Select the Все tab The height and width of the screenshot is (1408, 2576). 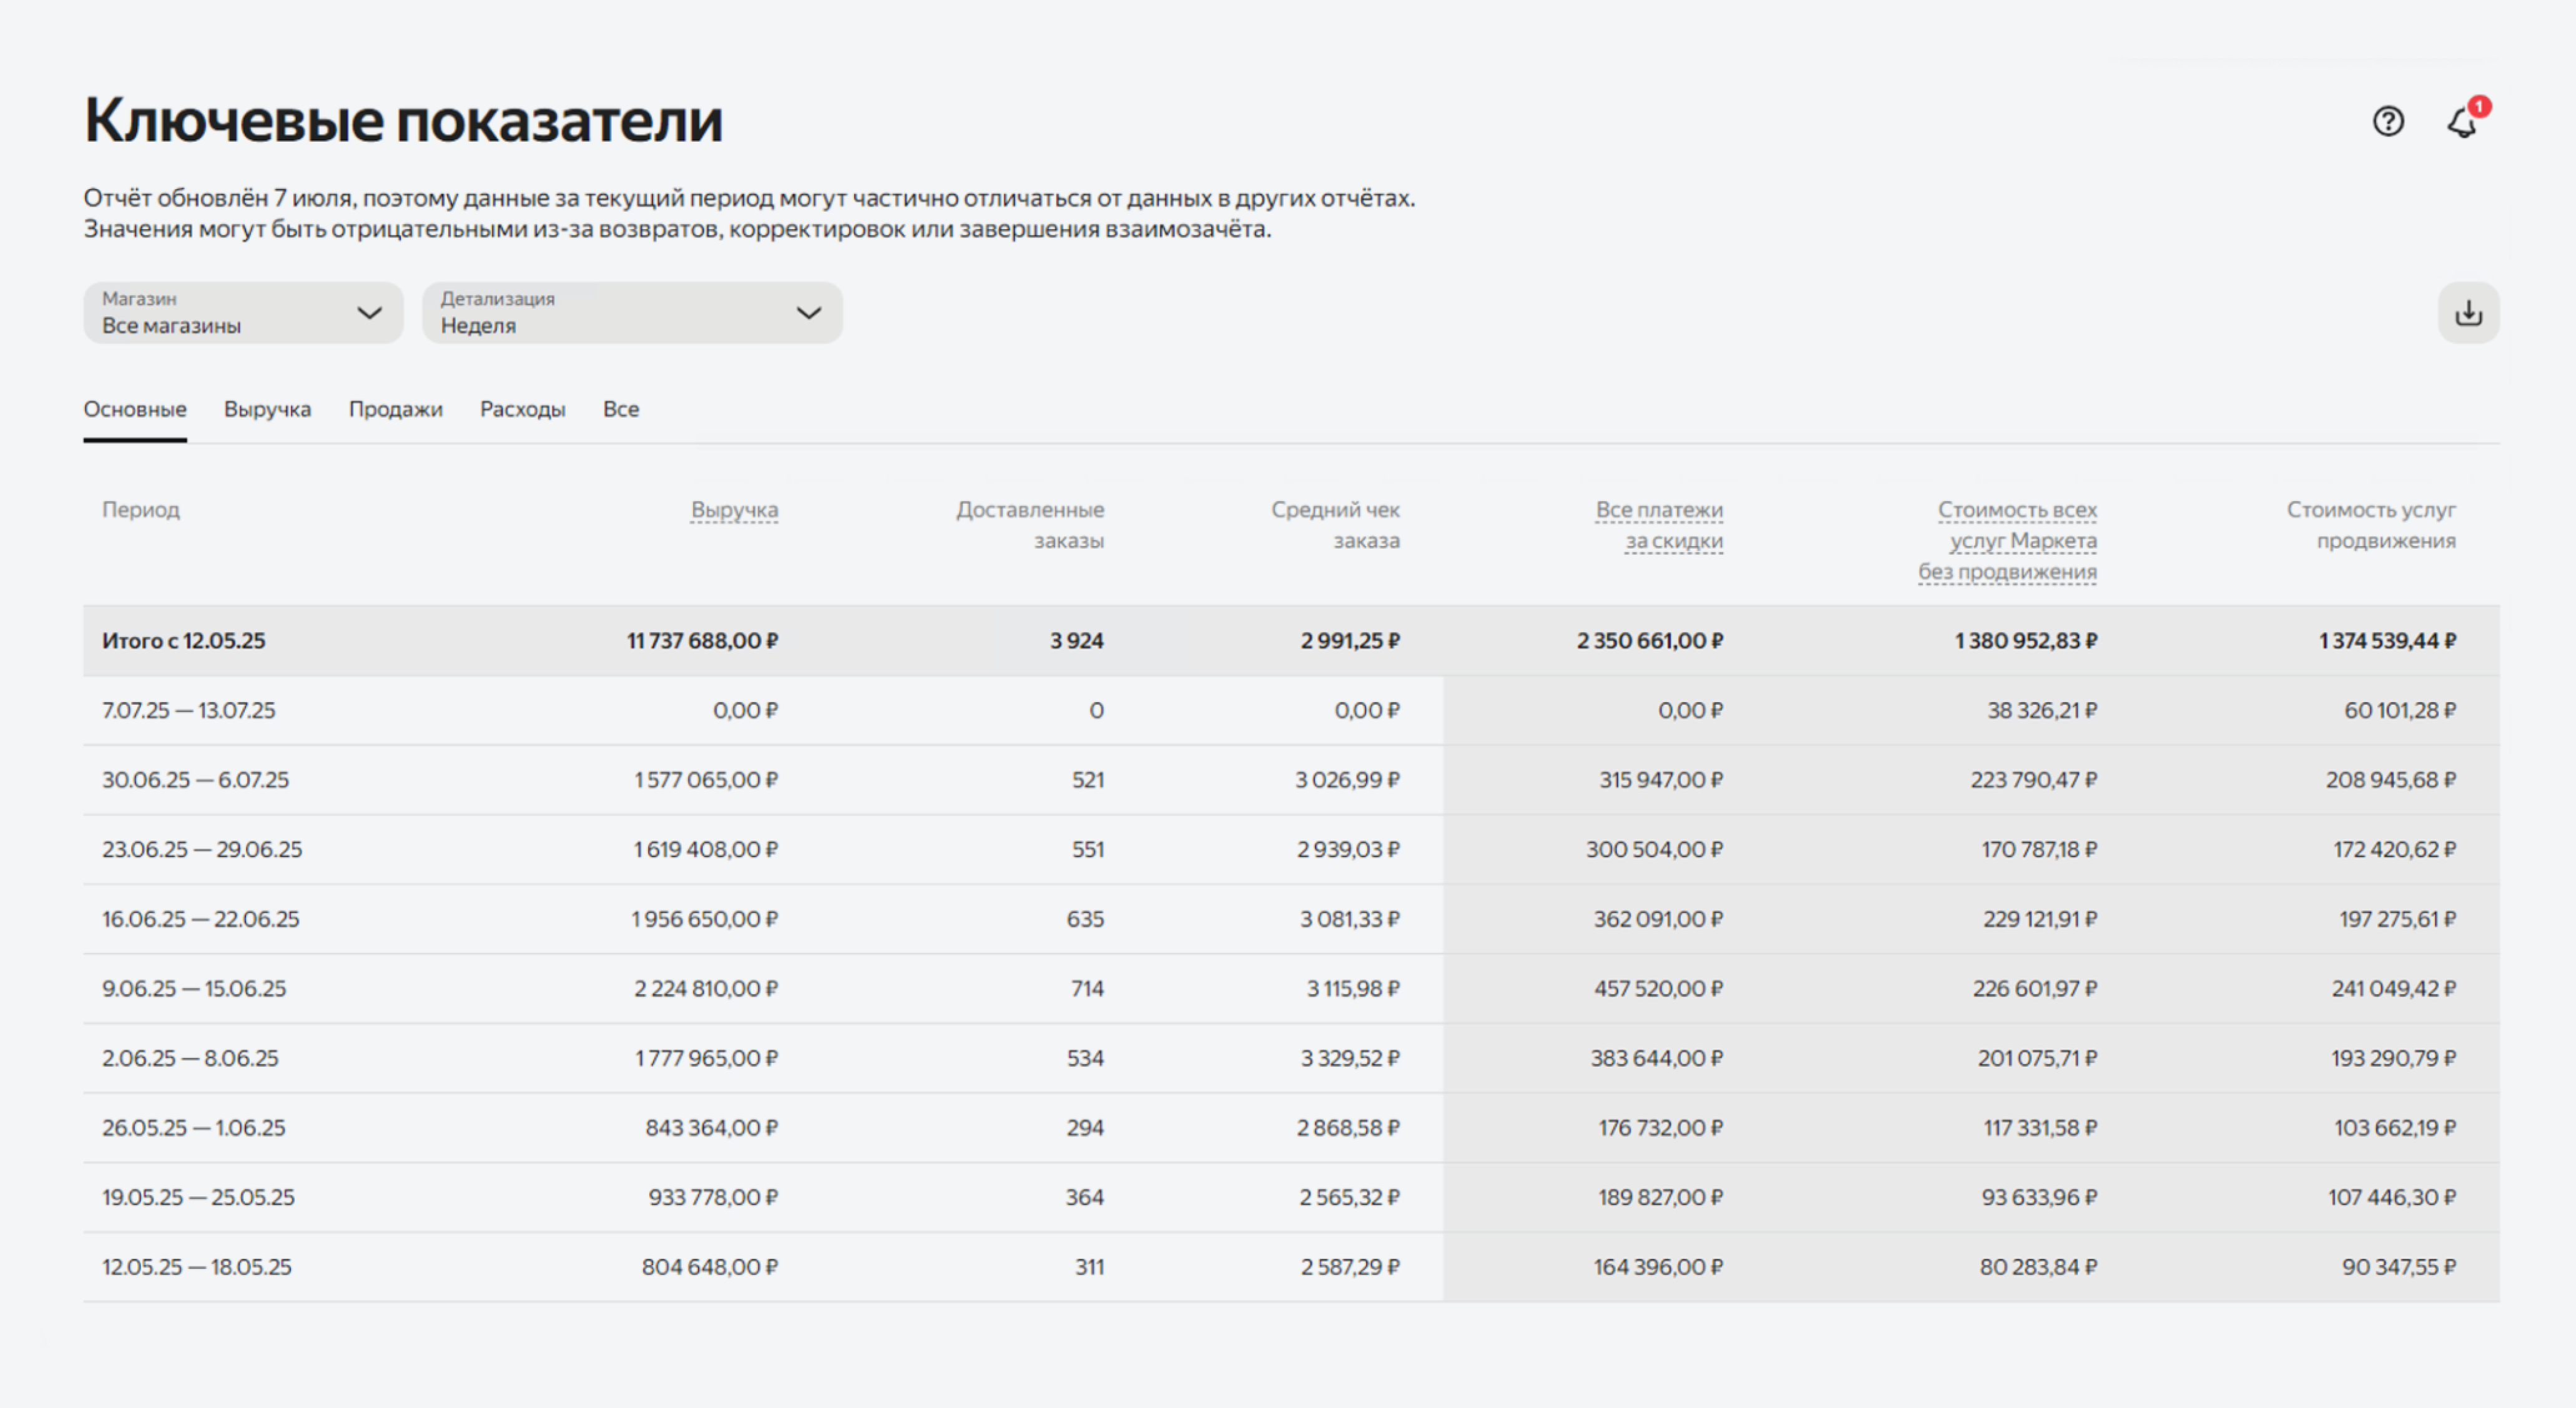tap(620, 409)
